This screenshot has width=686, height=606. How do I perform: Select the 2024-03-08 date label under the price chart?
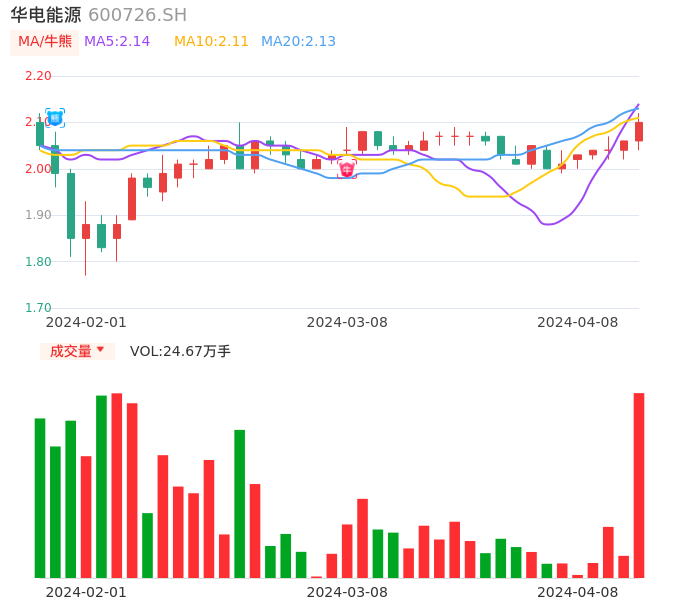point(347,322)
